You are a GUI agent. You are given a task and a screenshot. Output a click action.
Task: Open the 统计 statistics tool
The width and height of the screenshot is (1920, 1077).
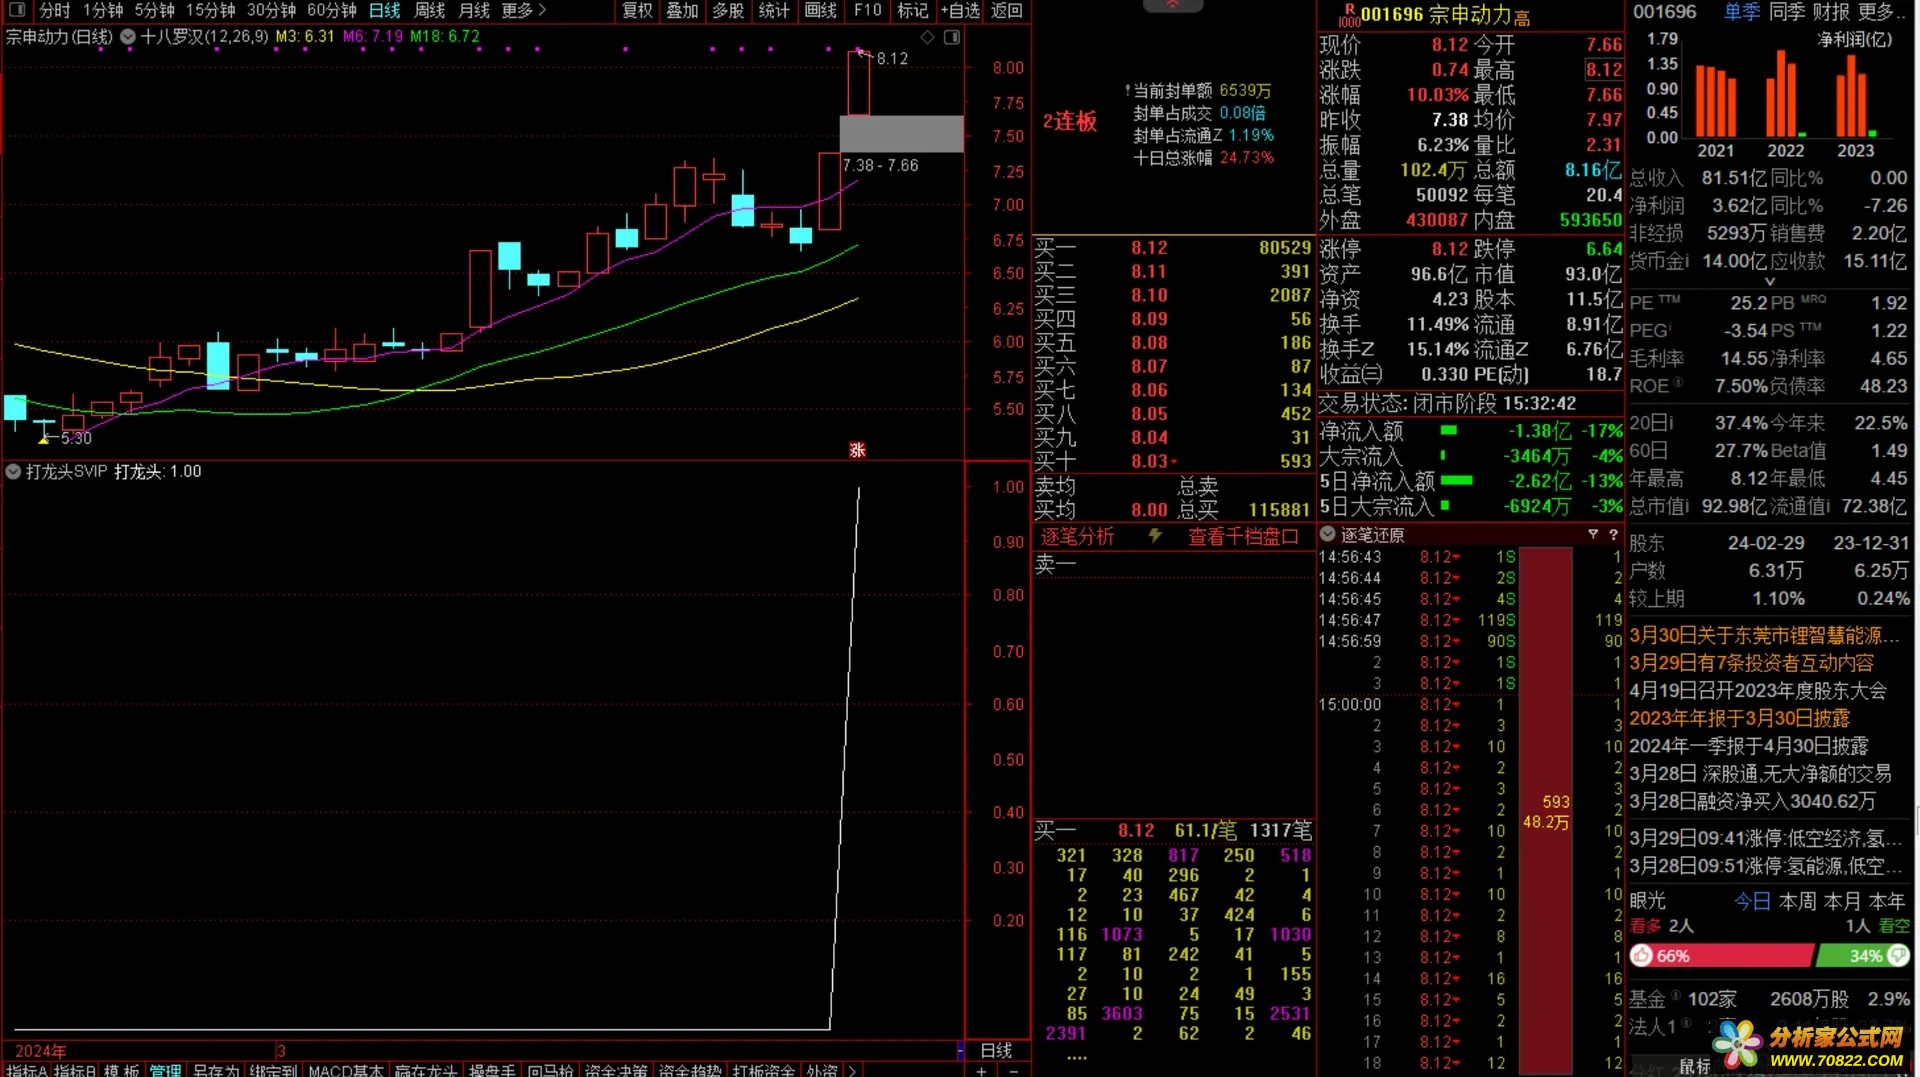pos(774,10)
